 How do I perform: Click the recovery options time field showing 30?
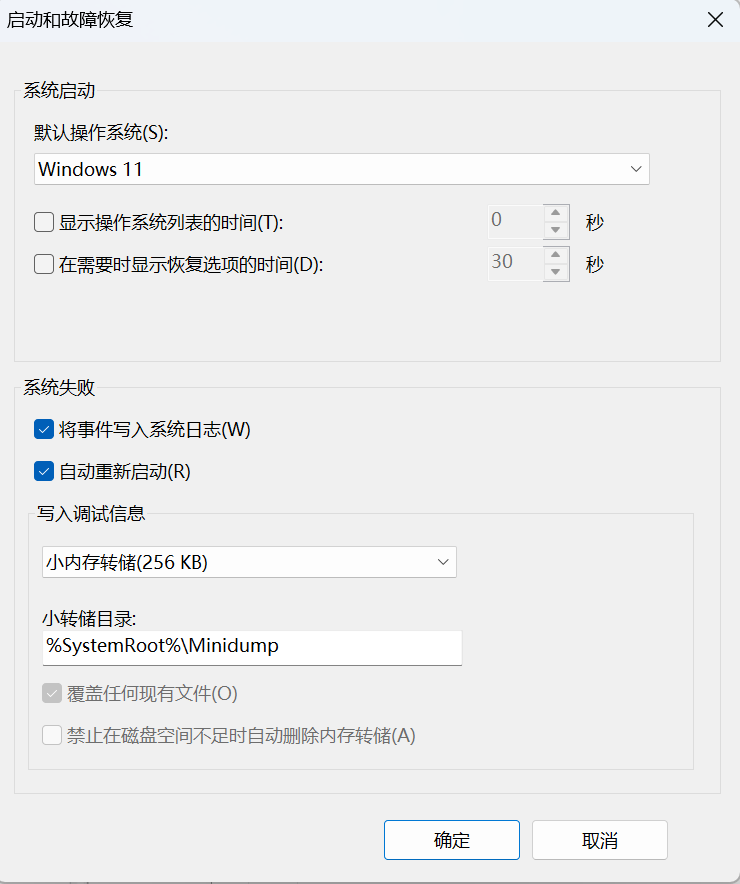coord(515,263)
